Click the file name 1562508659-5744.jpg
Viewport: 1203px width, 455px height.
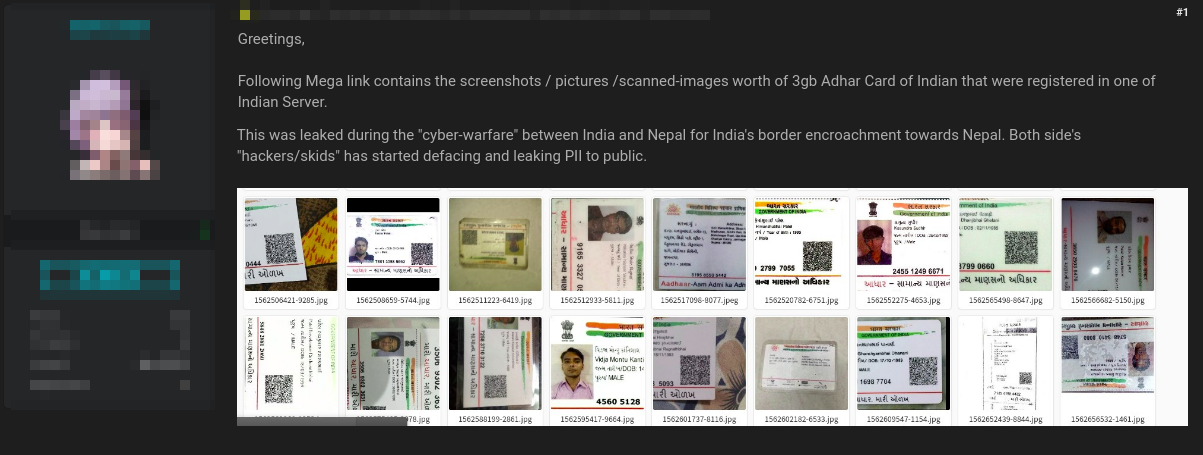pyautogui.click(x=393, y=300)
